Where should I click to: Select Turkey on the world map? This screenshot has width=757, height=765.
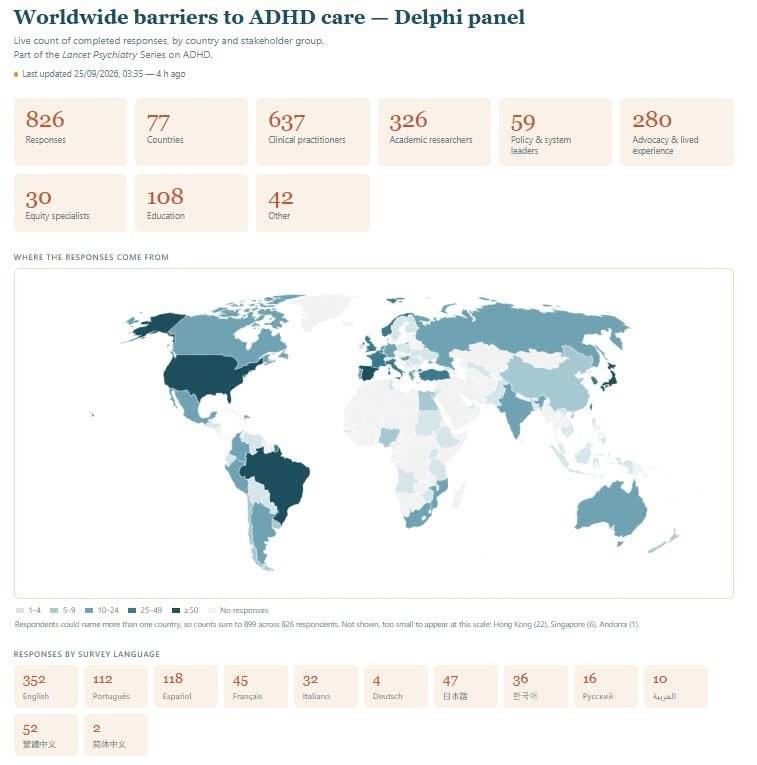435,375
